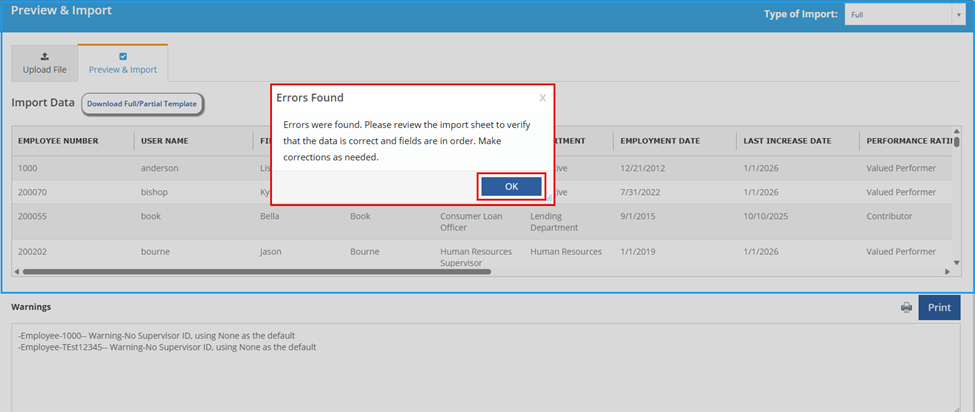Viewport: 975px width, 412px height.
Task: Click last increase date 10/10/2025
Action: coord(765,216)
